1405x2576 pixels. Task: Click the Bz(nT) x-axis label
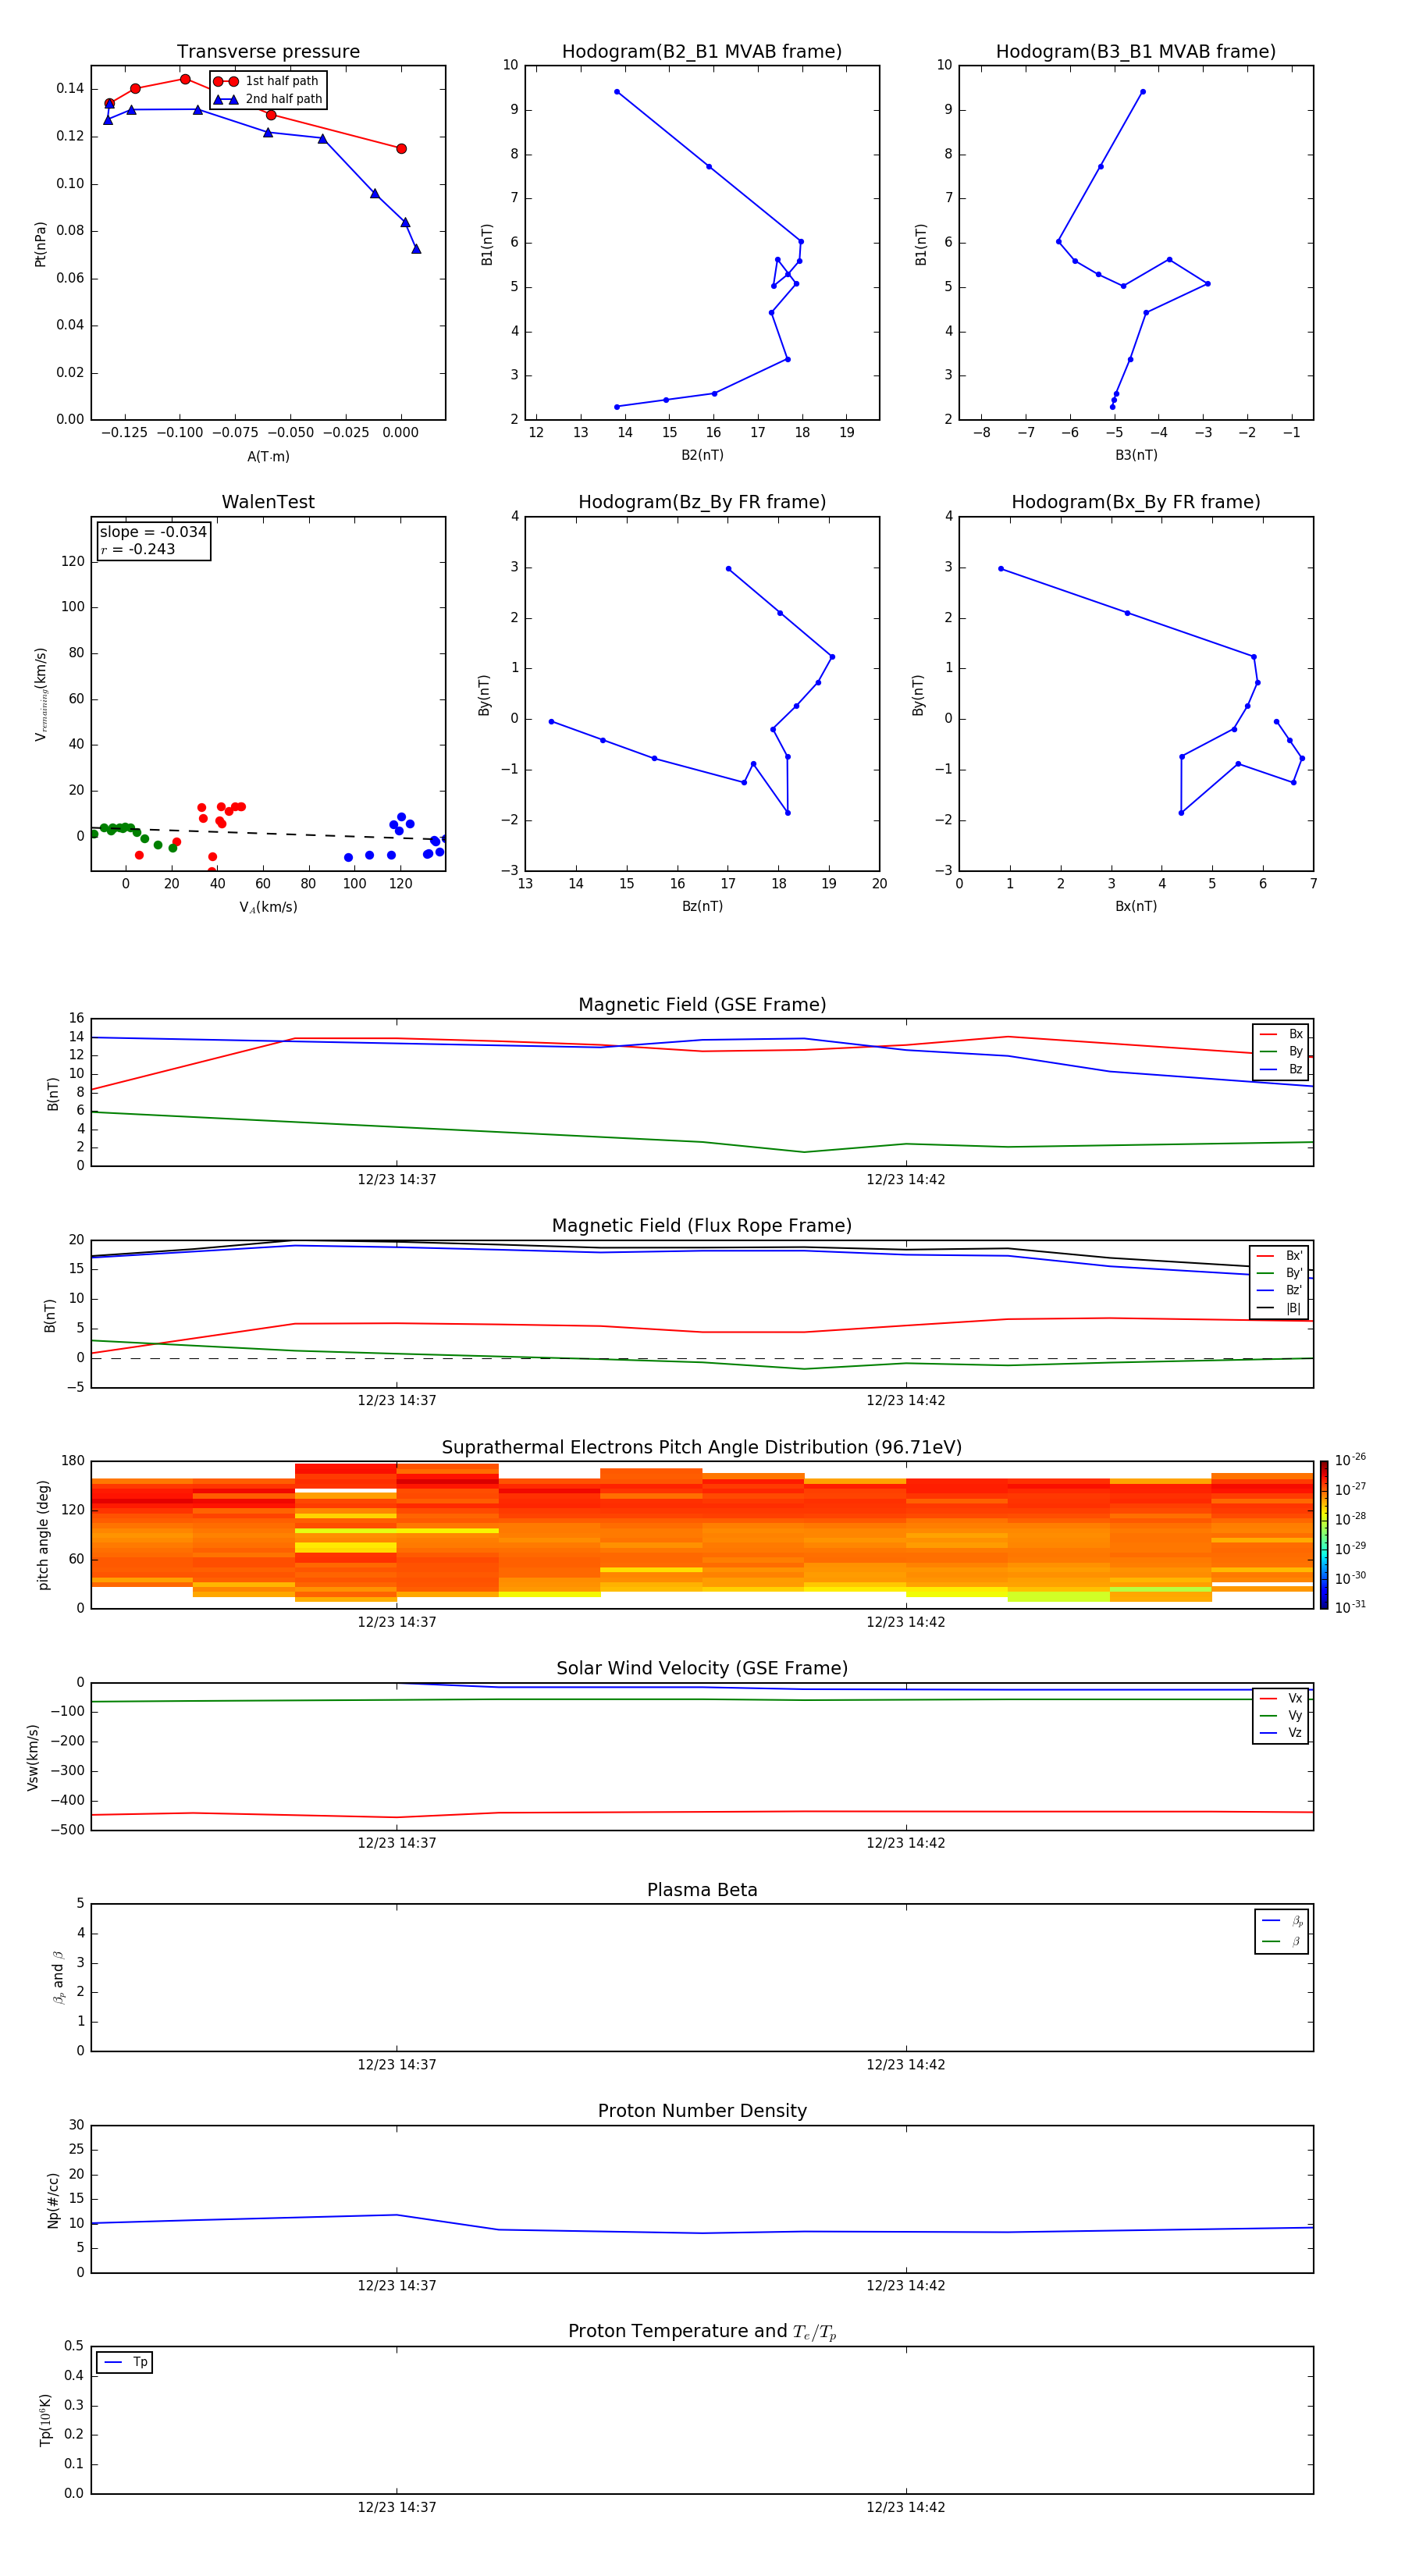(x=702, y=906)
